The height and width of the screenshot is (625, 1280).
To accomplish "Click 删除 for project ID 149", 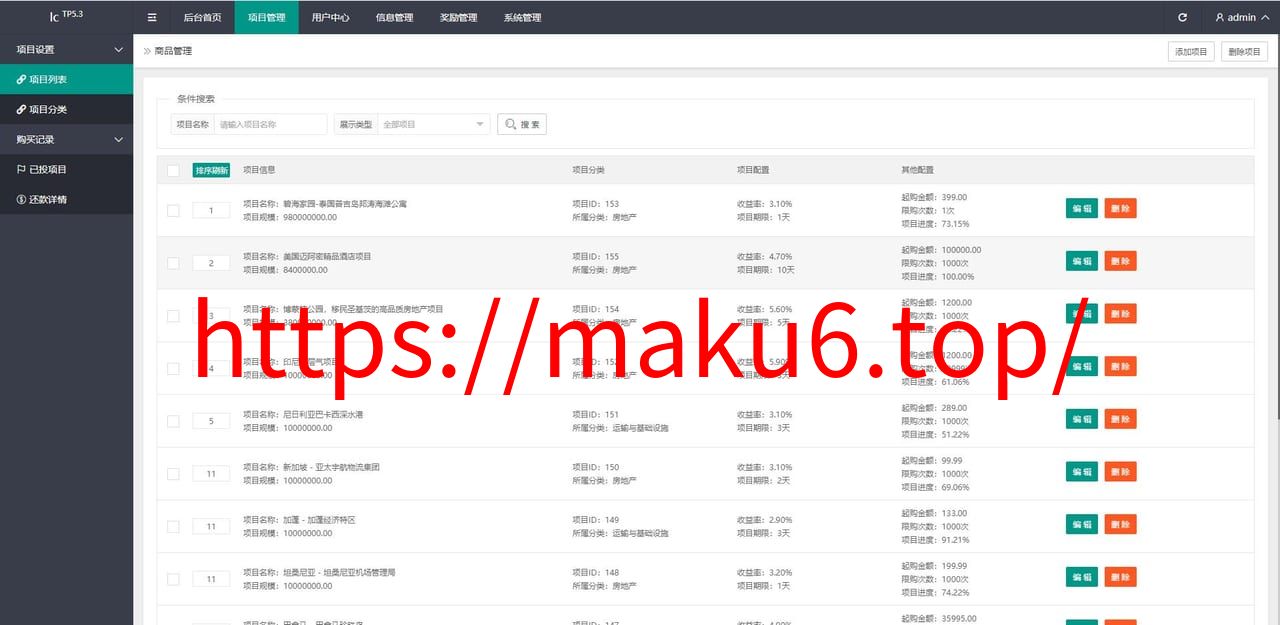I will [1120, 524].
